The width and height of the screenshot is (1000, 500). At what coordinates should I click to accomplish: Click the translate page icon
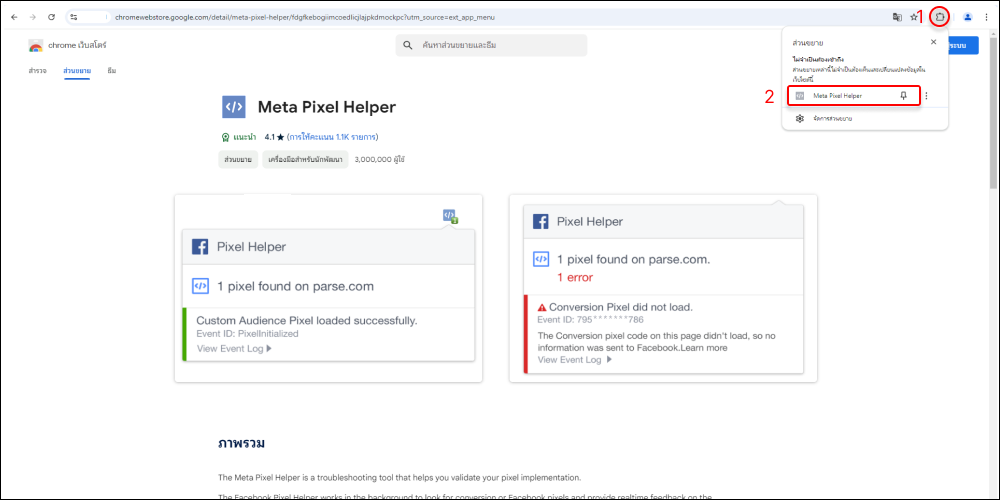pyautogui.click(x=897, y=17)
